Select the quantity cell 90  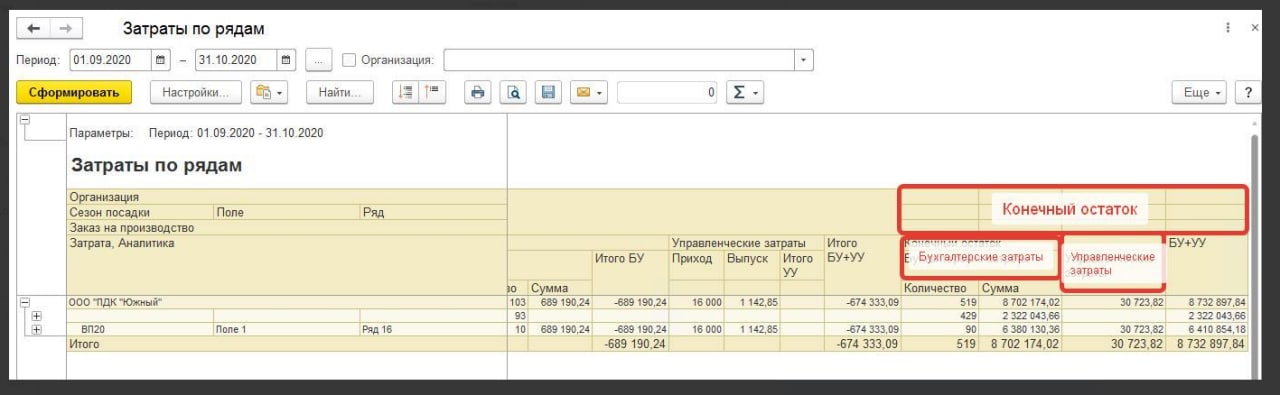(939, 329)
